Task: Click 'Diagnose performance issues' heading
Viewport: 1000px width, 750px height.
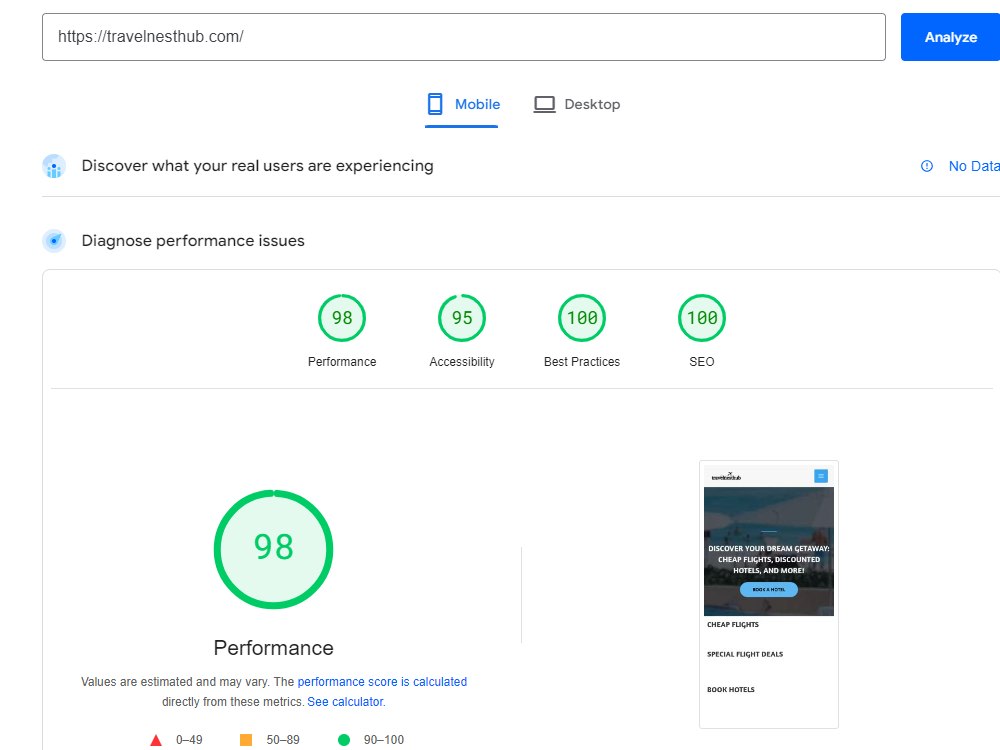Action: (193, 240)
